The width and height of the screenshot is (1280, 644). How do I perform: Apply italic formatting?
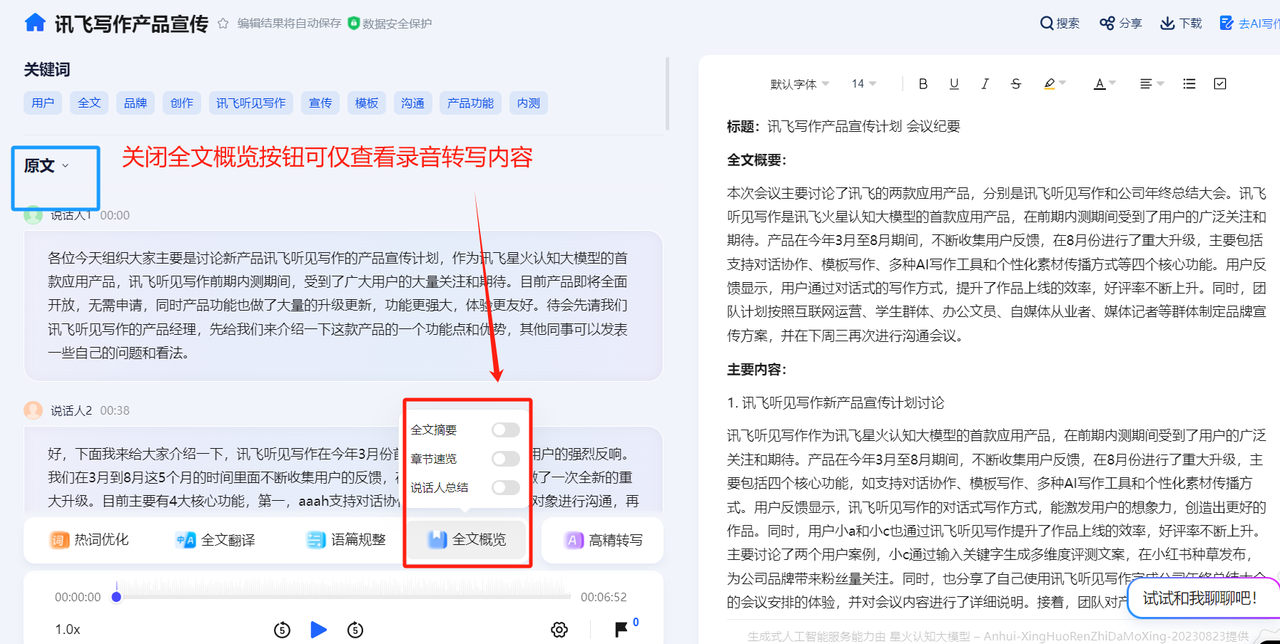coord(985,84)
